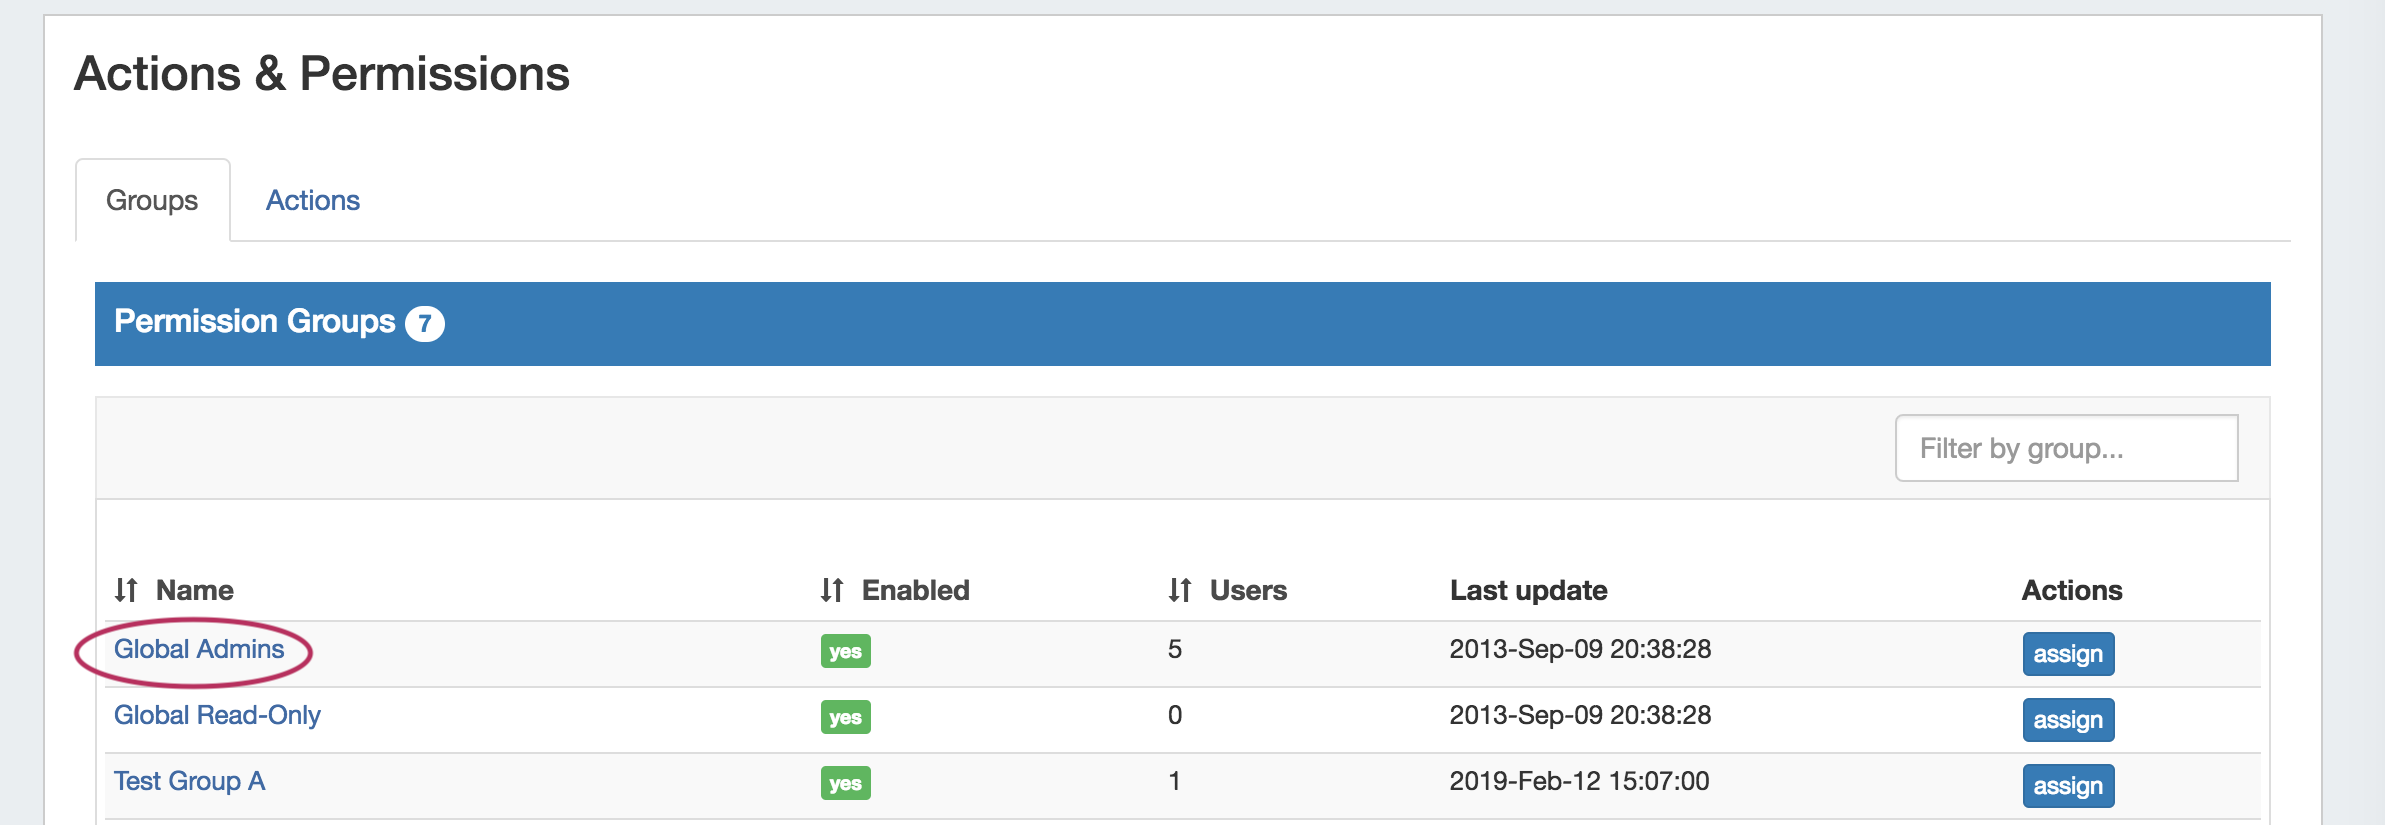Viewport: 2385px width, 825px height.
Task: Click the Permission Groups panel heading
Action: coord(255,322)
